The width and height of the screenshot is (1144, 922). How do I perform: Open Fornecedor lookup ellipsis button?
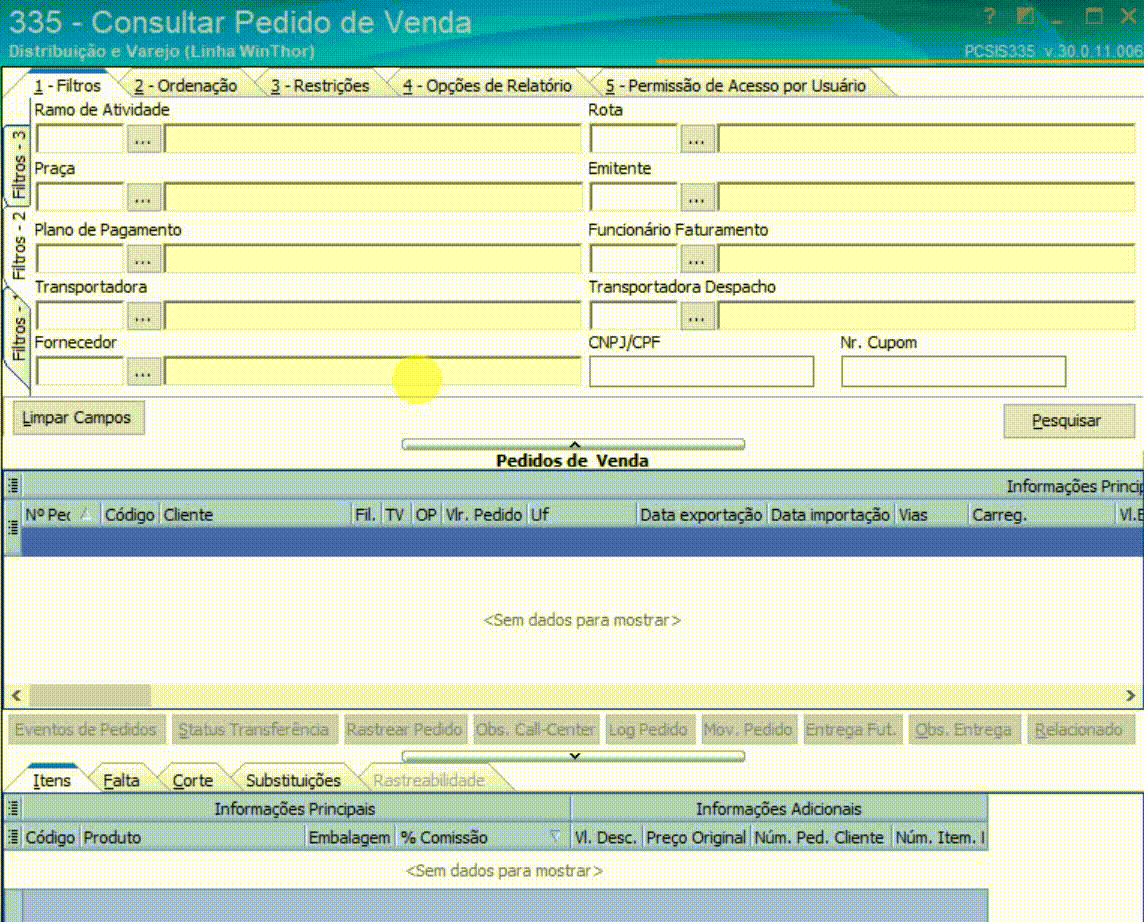tap(143, 372)
